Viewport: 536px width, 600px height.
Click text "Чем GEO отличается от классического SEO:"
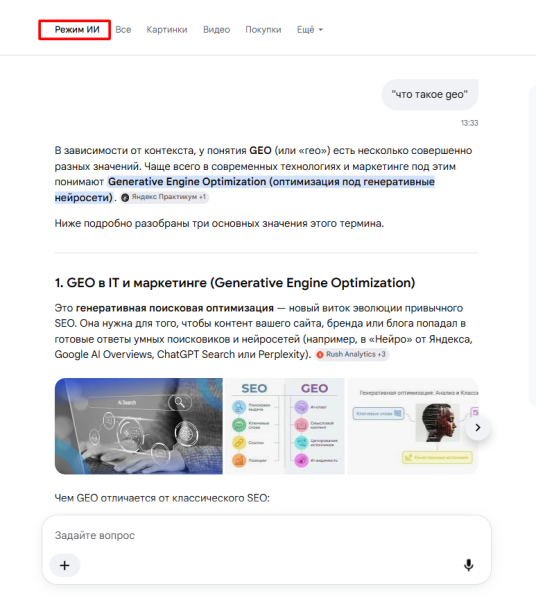(162, 498)
